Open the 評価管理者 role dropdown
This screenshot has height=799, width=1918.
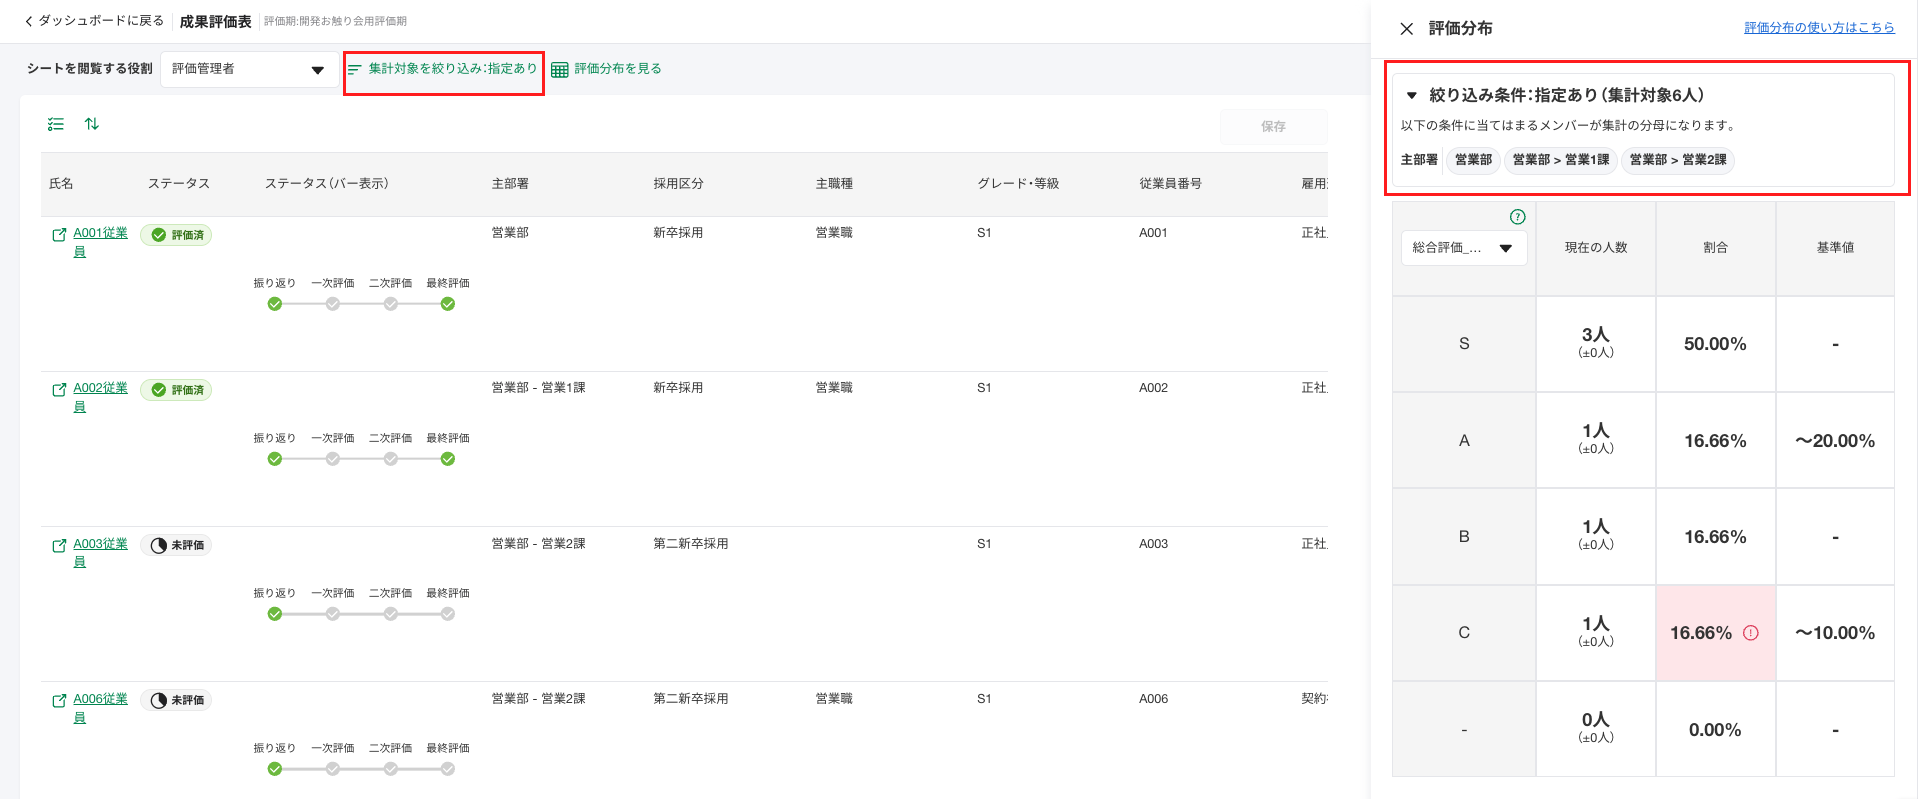248,69
